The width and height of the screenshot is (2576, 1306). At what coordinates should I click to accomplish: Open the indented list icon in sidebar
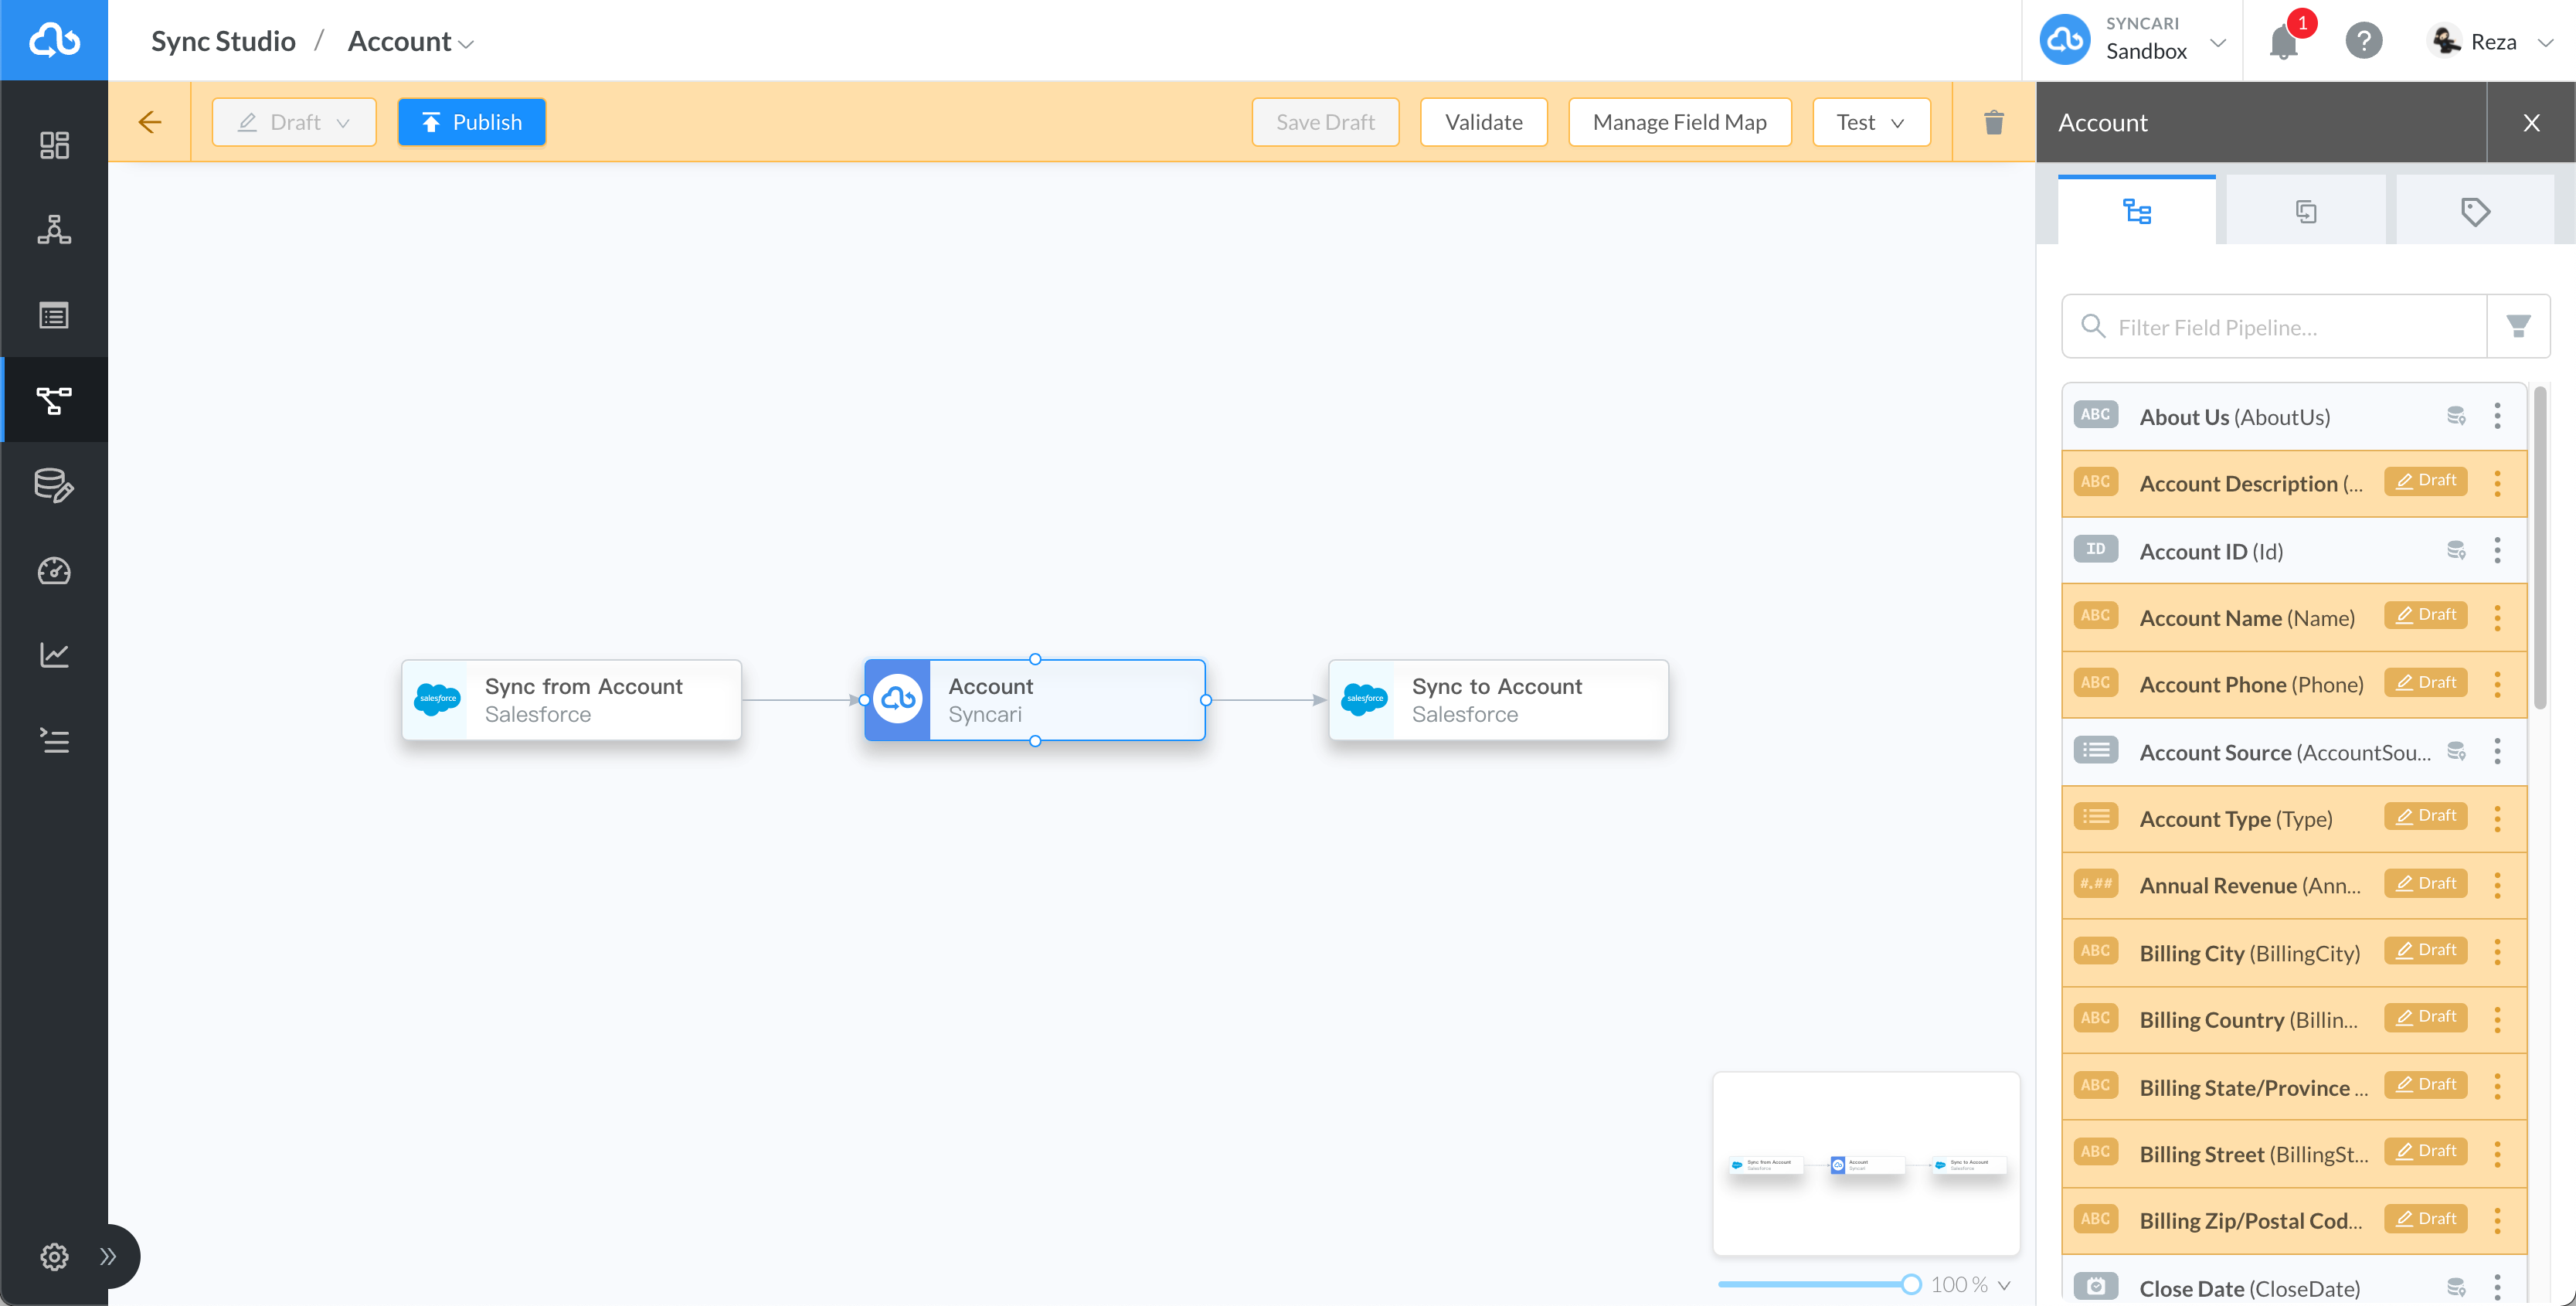[x=54, y=740]
